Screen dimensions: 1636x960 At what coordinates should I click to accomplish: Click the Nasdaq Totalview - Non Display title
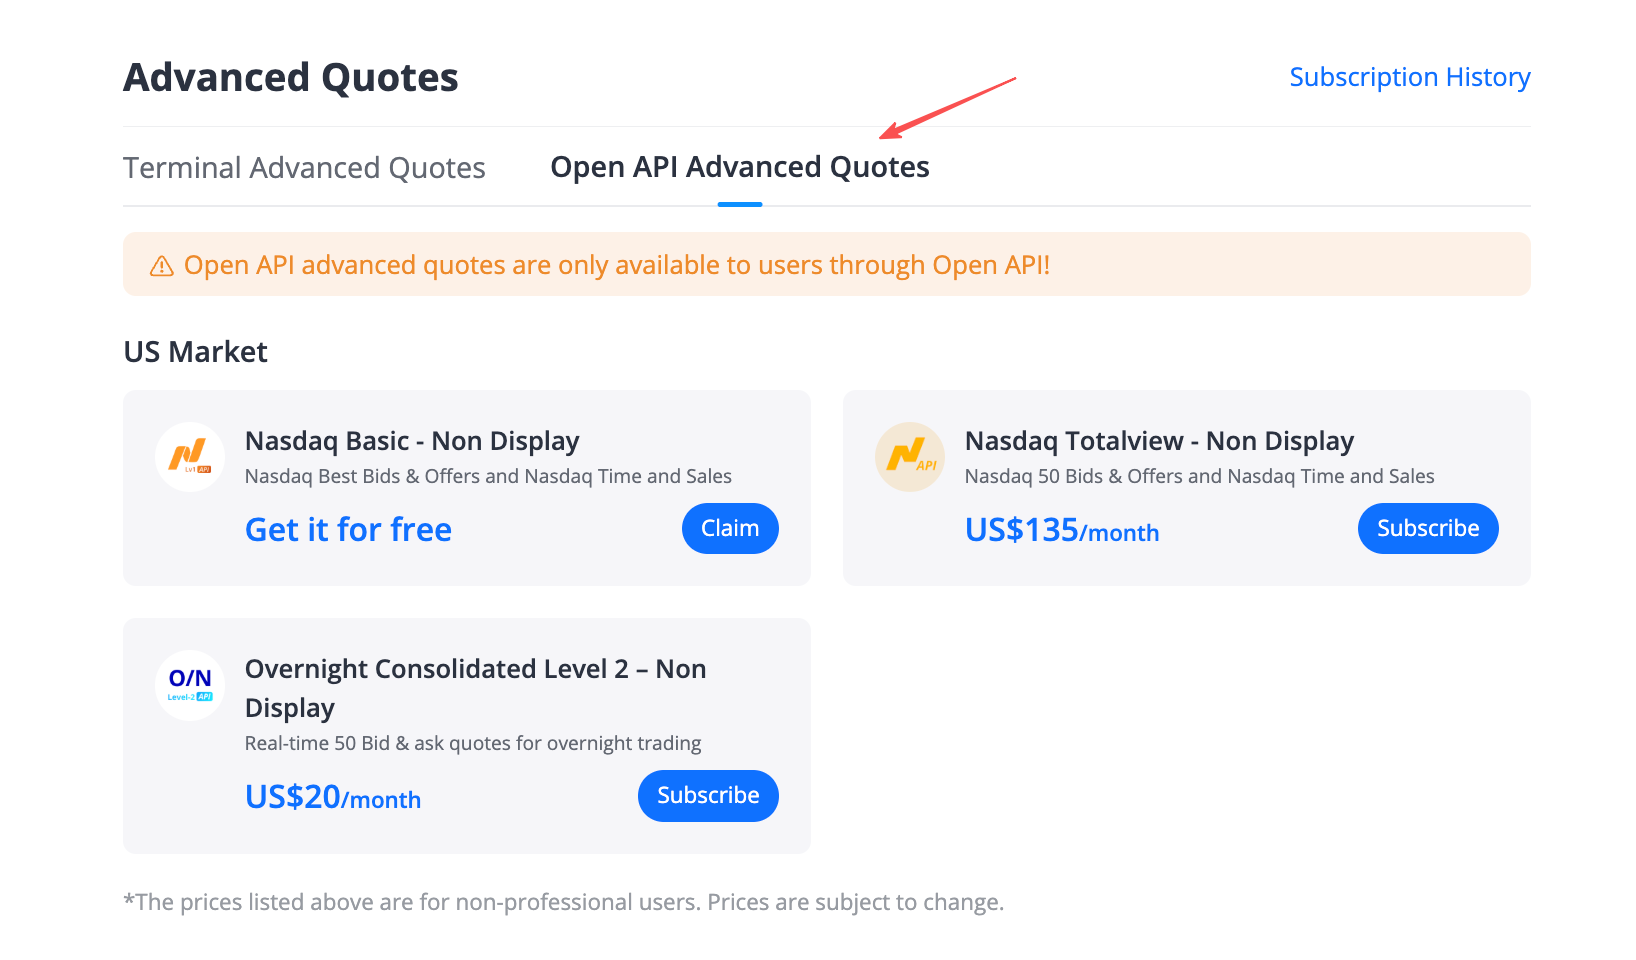pyautogui.click(x=1159, y=441)
